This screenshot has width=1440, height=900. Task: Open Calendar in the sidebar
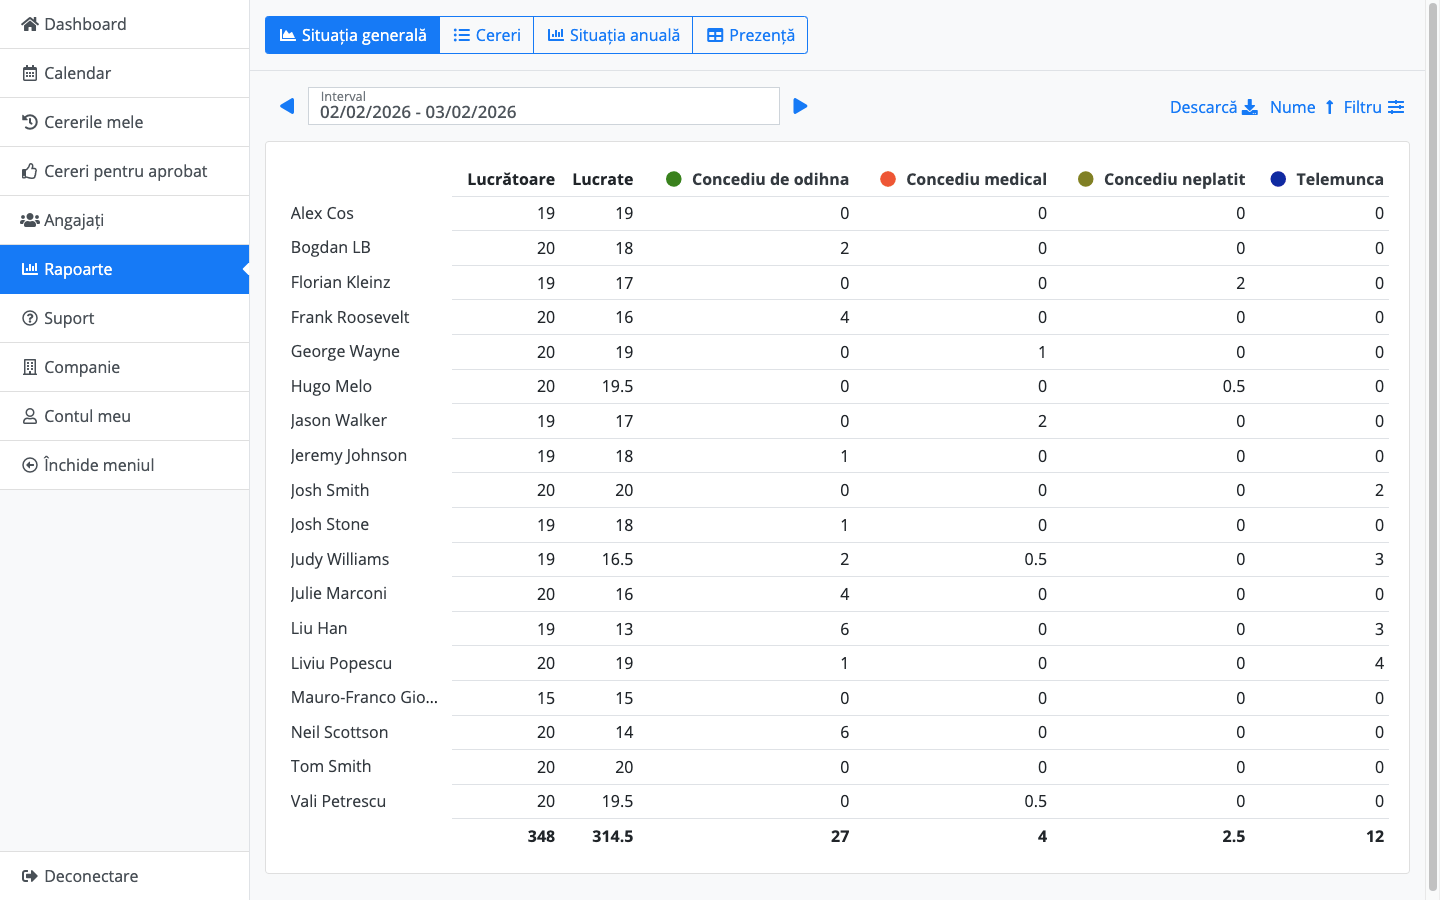pyautogui.click(x=77, y=73)
